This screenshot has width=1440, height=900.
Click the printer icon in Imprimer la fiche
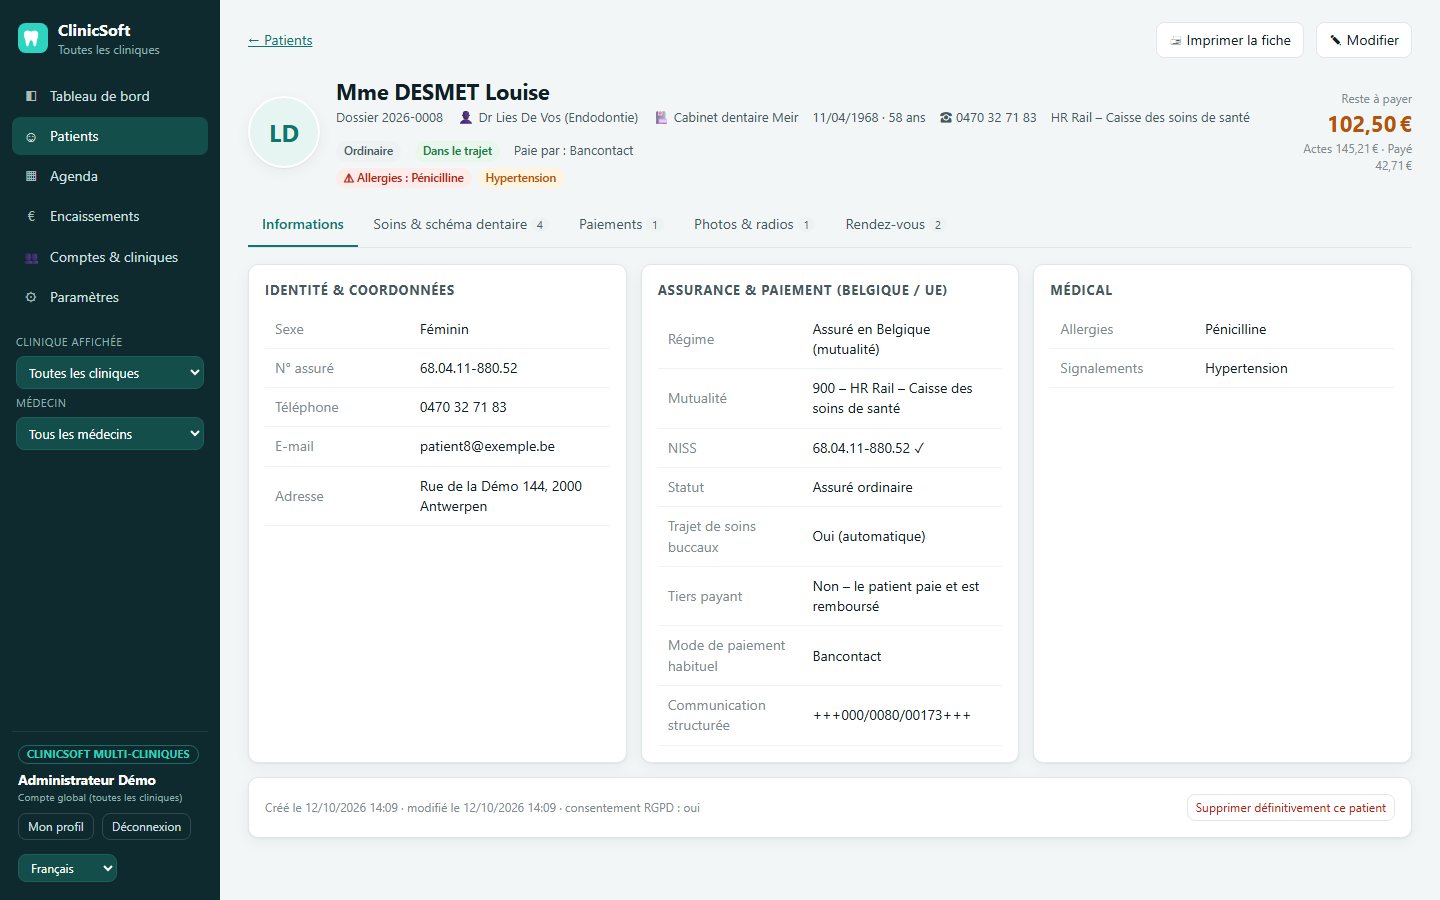[x=1176, y=41]
